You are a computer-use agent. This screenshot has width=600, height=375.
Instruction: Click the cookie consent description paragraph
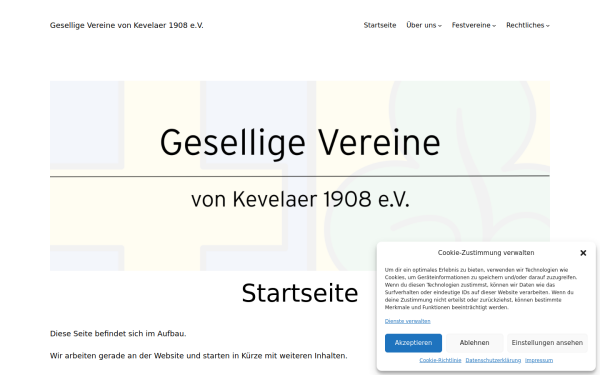pyautogui.click(x=481, y=289)
